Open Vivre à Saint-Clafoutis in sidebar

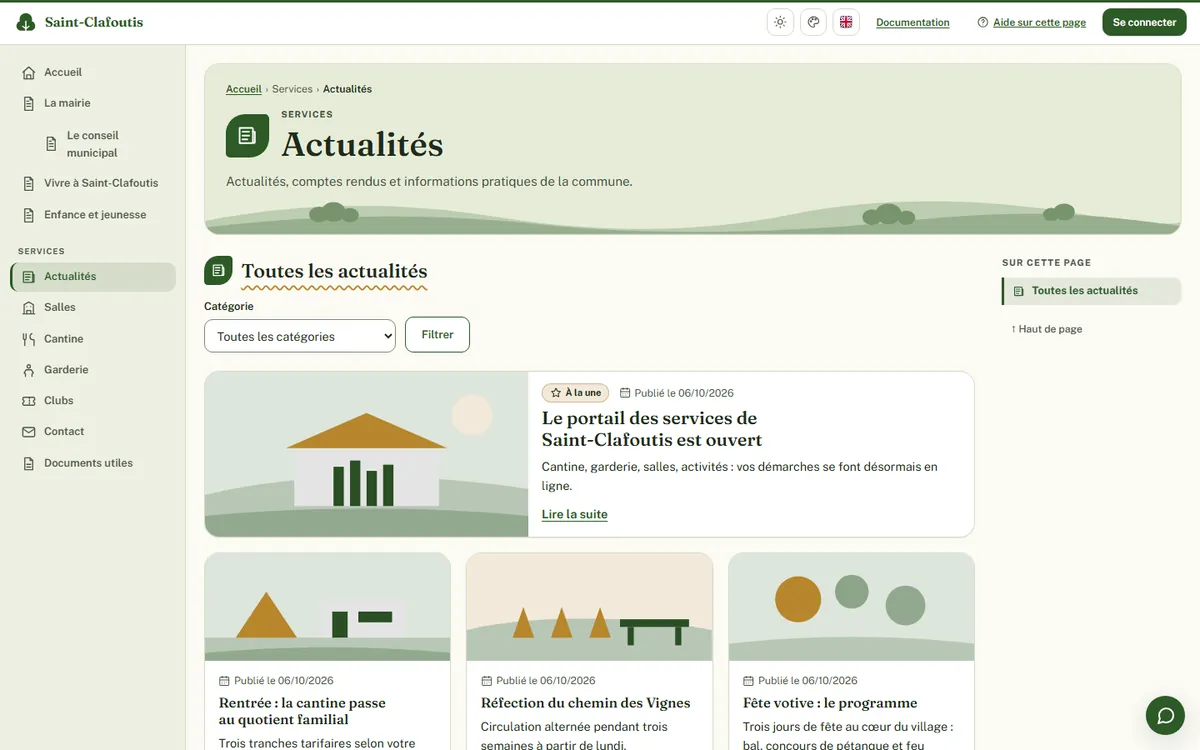pyautogui.click(x=93, y=183)
